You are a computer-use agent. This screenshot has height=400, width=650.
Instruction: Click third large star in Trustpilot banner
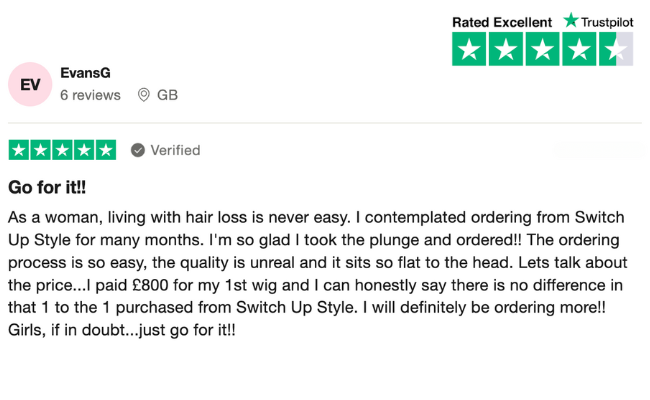pos(543,50)
